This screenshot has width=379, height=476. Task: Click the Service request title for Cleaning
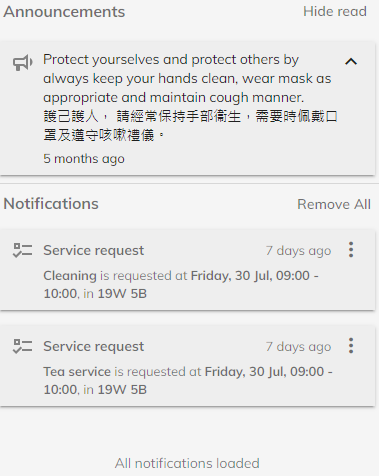click(94, 250)
